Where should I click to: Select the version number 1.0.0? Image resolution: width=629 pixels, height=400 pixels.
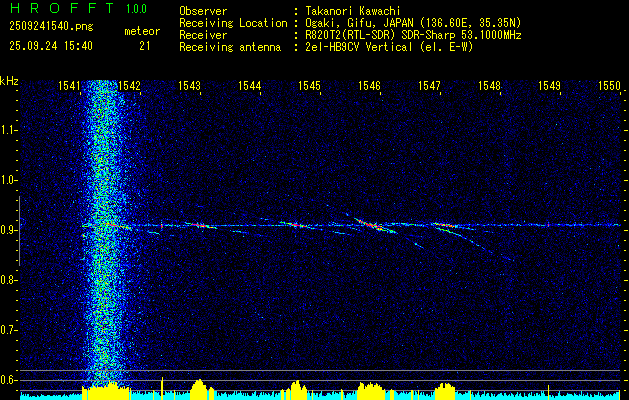(x=136, y=9)
